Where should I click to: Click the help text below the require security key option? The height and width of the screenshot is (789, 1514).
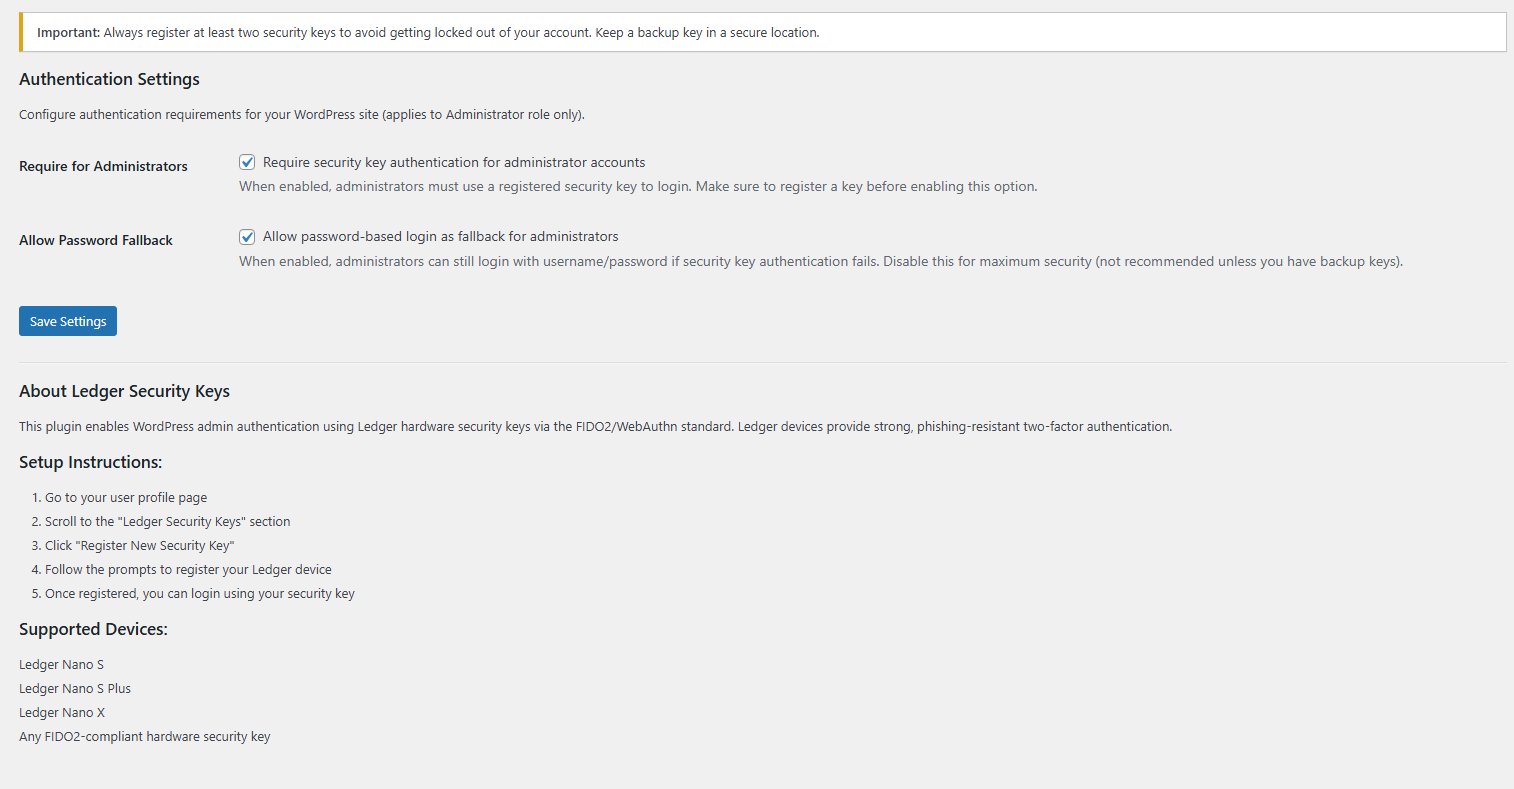[638, 187]
